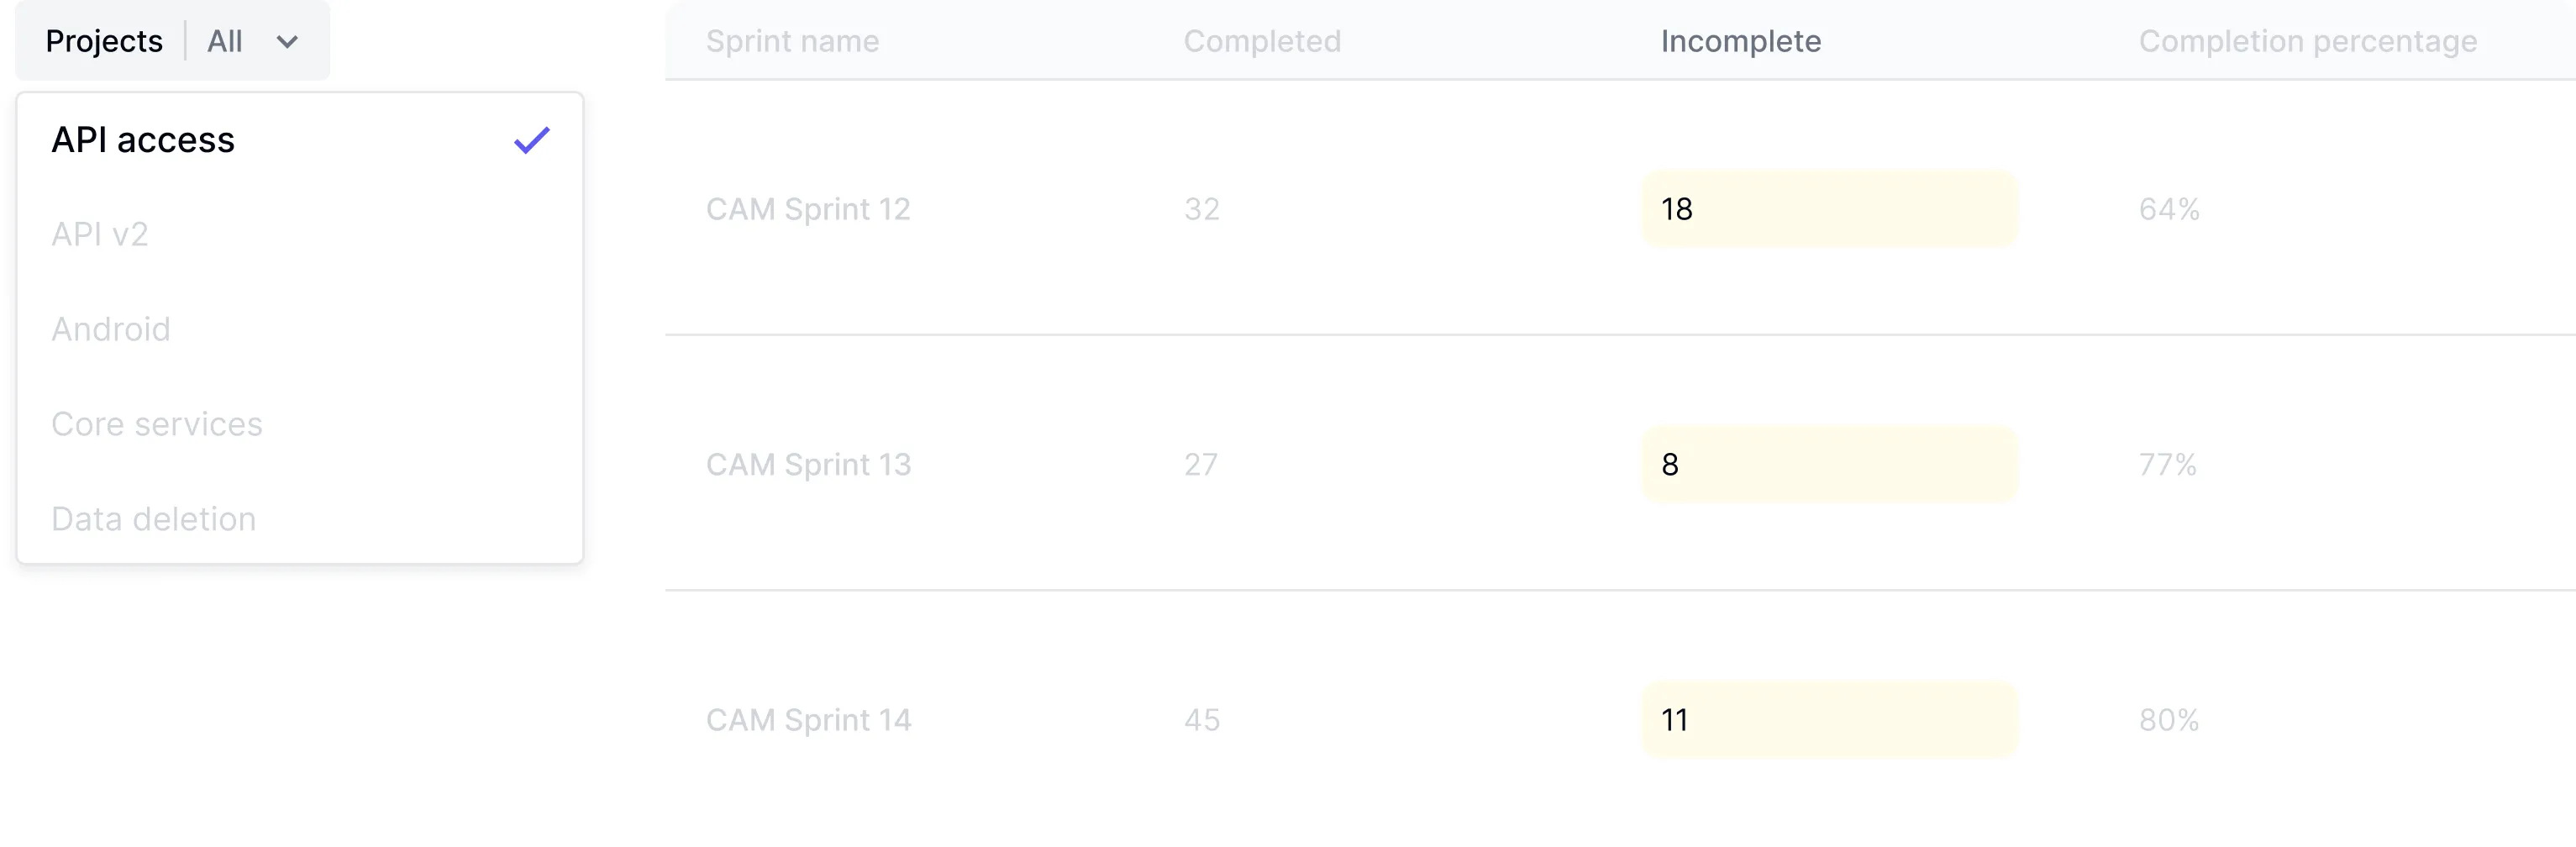This screenshot has height=847, width=2576.
Task: Select Android in the projects menu
Action: [x=111, y=329]
